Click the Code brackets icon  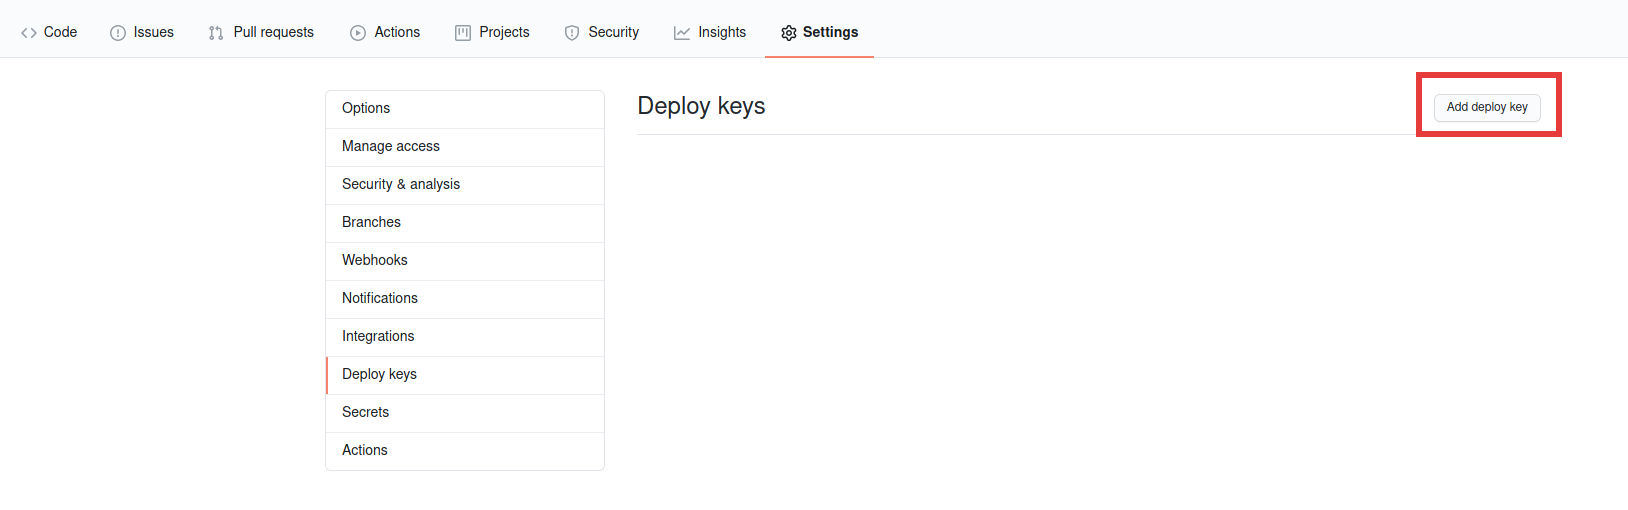click(29, 33)
